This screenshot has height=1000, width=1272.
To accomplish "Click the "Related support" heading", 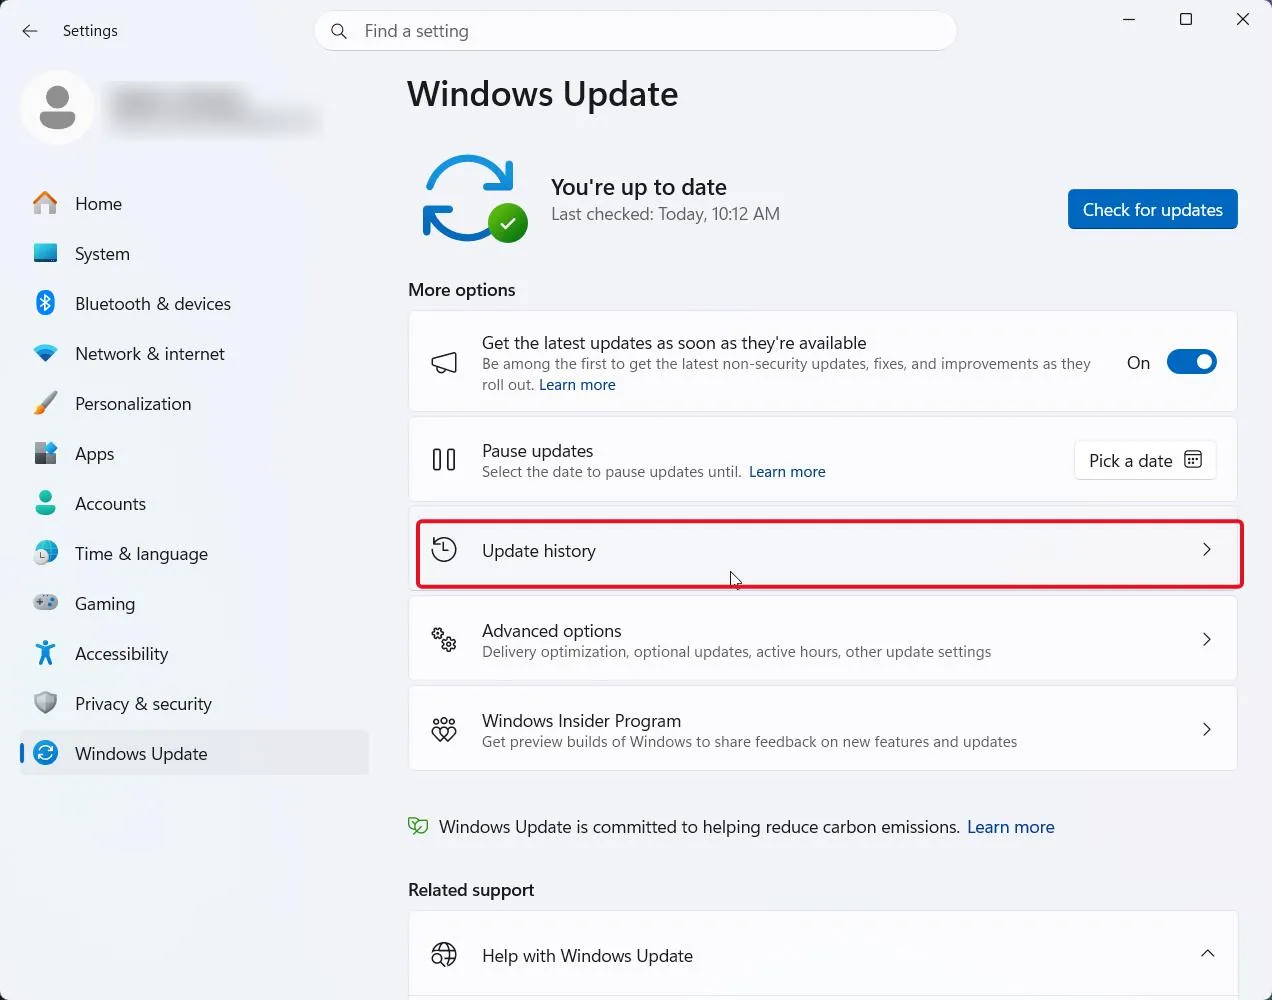I will tap(471, 890).
